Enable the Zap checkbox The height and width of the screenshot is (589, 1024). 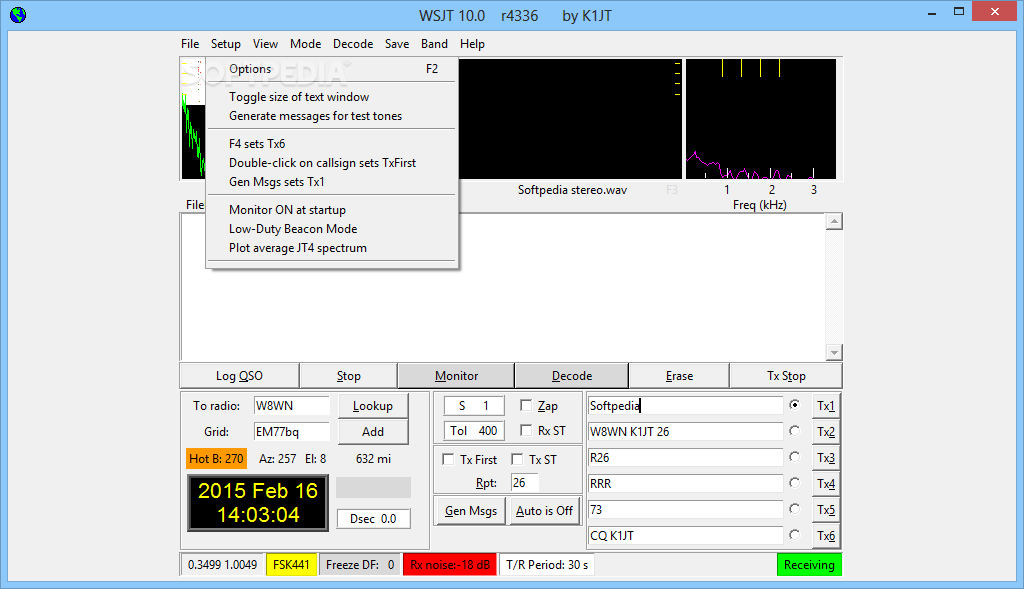(526, 406)
